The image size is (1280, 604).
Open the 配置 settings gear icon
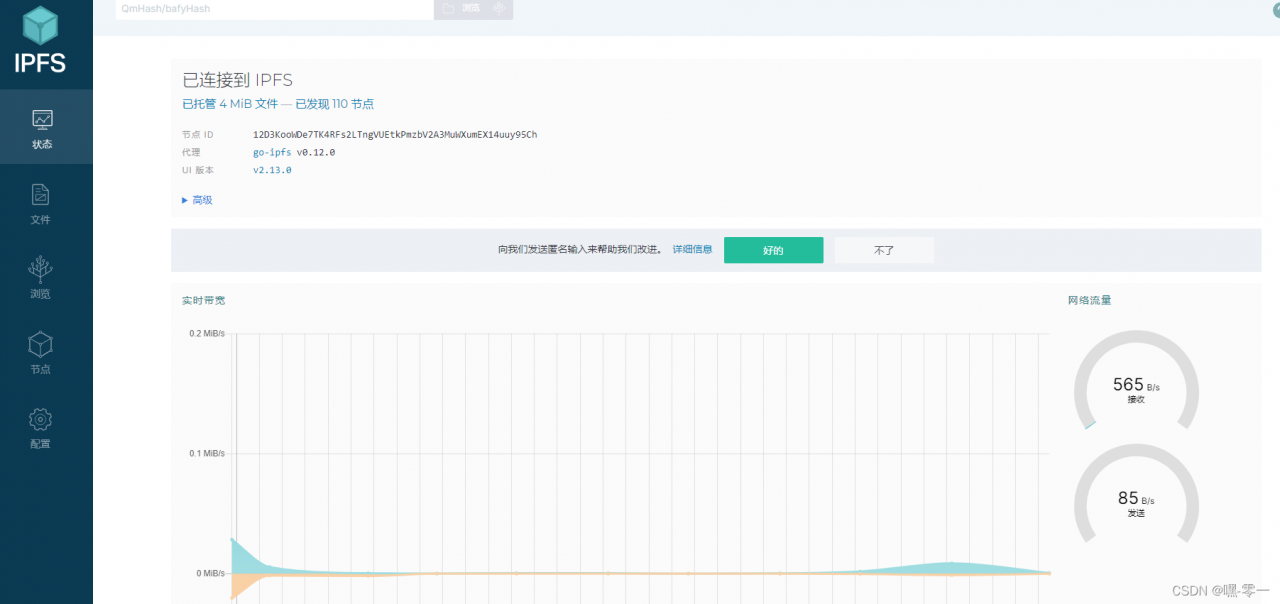(40, 419)
